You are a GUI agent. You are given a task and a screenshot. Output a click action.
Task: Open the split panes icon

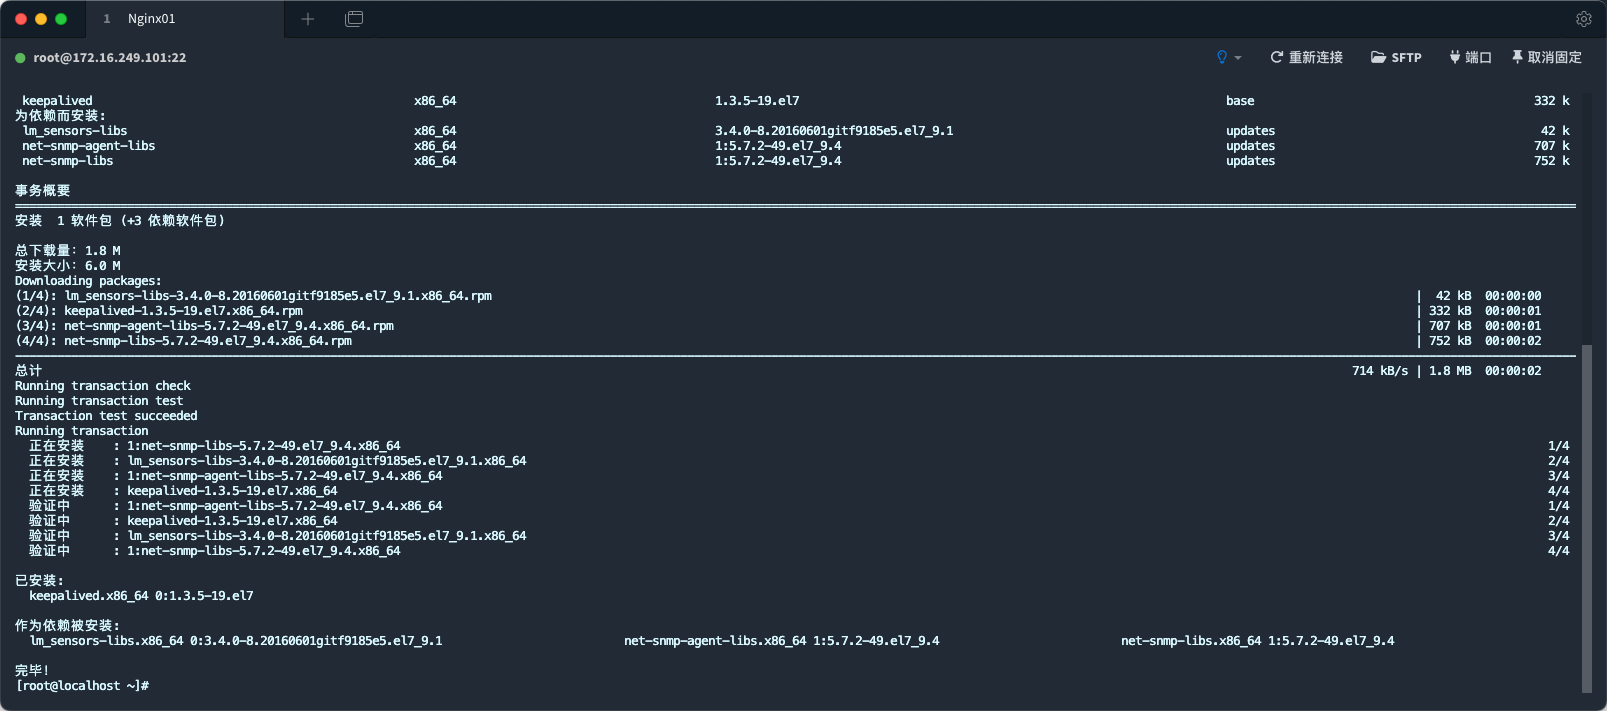[354, 19]
